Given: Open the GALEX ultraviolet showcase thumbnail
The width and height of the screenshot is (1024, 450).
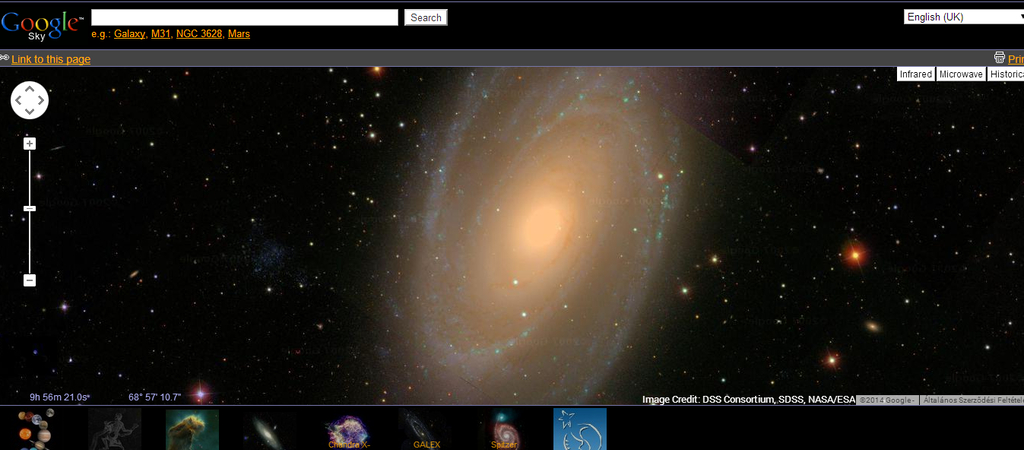Looking at the screenshot, I should (424, 429).
